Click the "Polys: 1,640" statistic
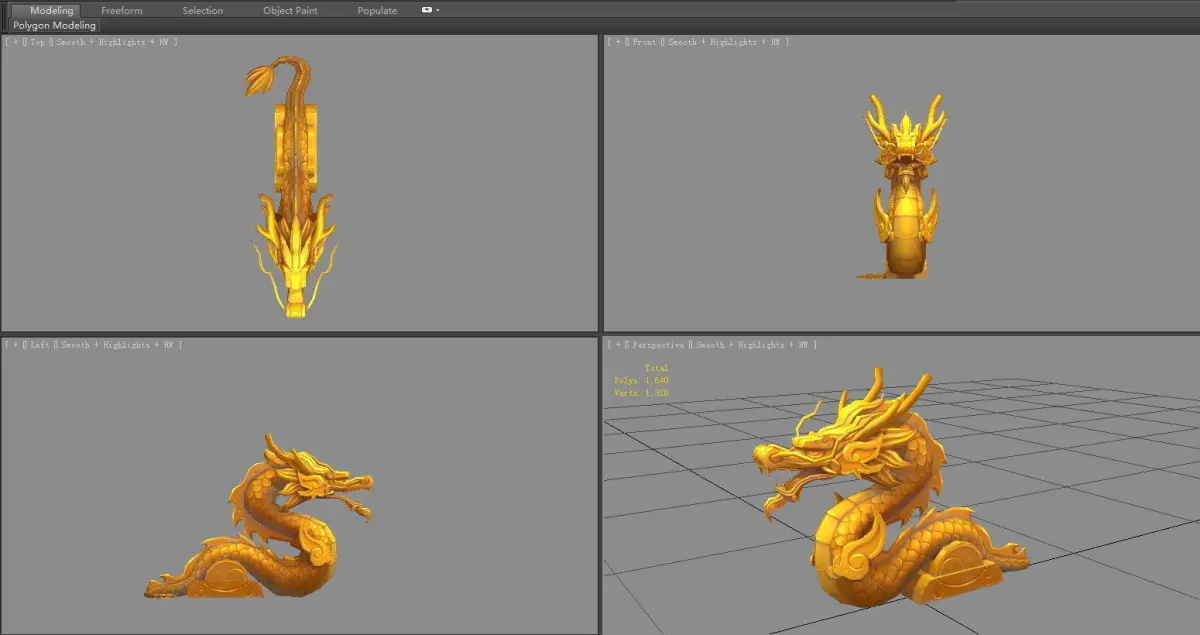Viewport: 1200px width, 635px height. pyautogui.click(x=641, y=381)
